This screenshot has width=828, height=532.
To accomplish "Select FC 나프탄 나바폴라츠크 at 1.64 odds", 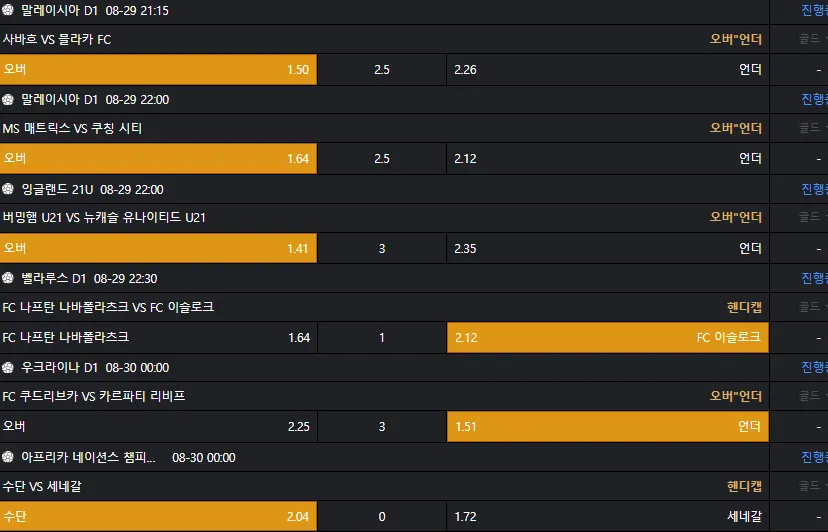I will (x=158, y=337).
